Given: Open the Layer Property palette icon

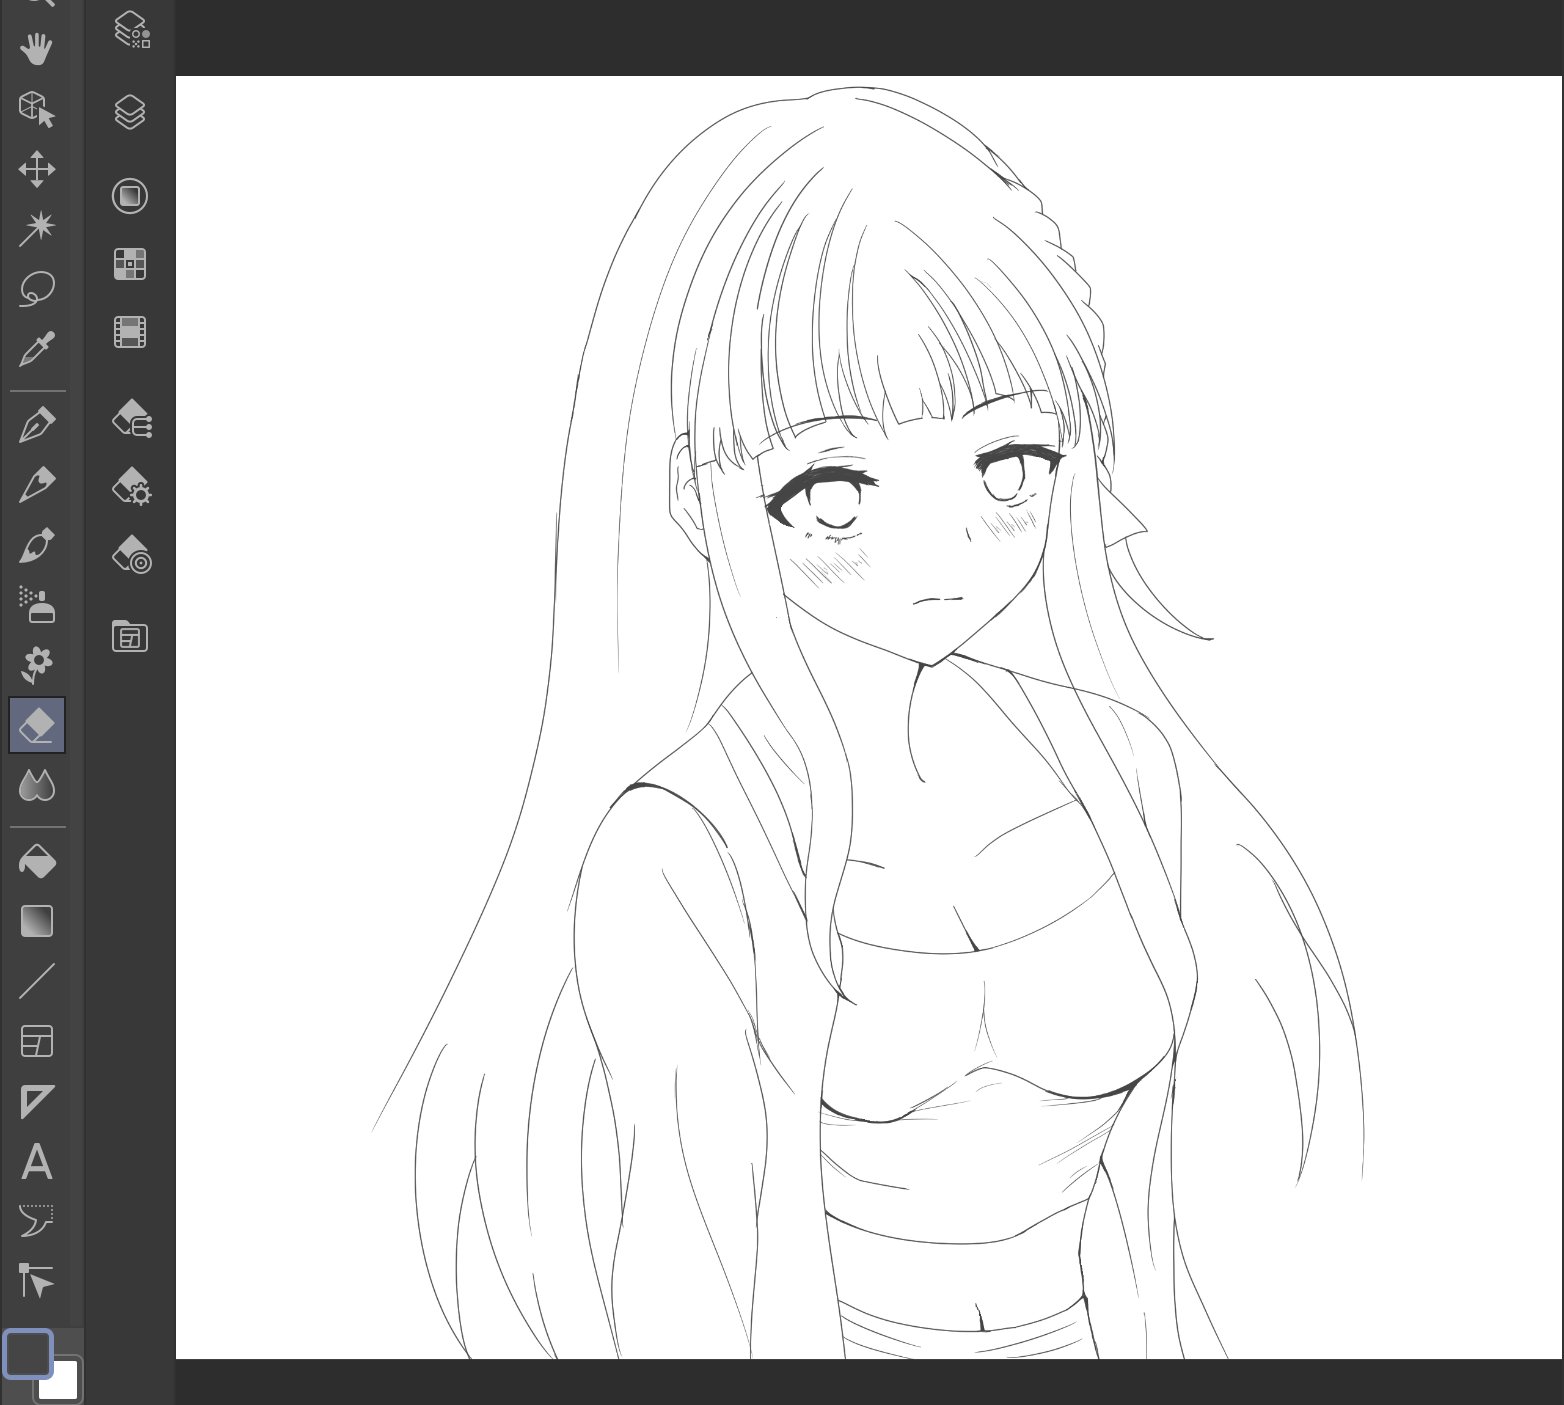Looking at the screenshot, I should [x=131, y=30].
